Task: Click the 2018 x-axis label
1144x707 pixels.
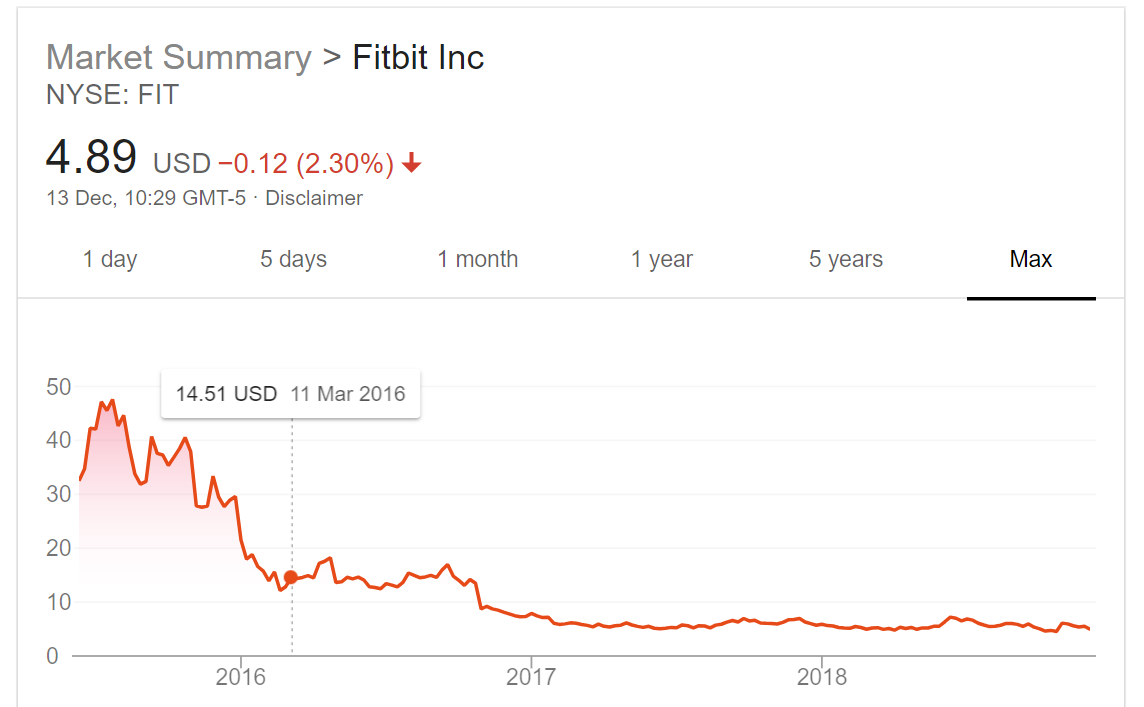Action: (822, 677)
